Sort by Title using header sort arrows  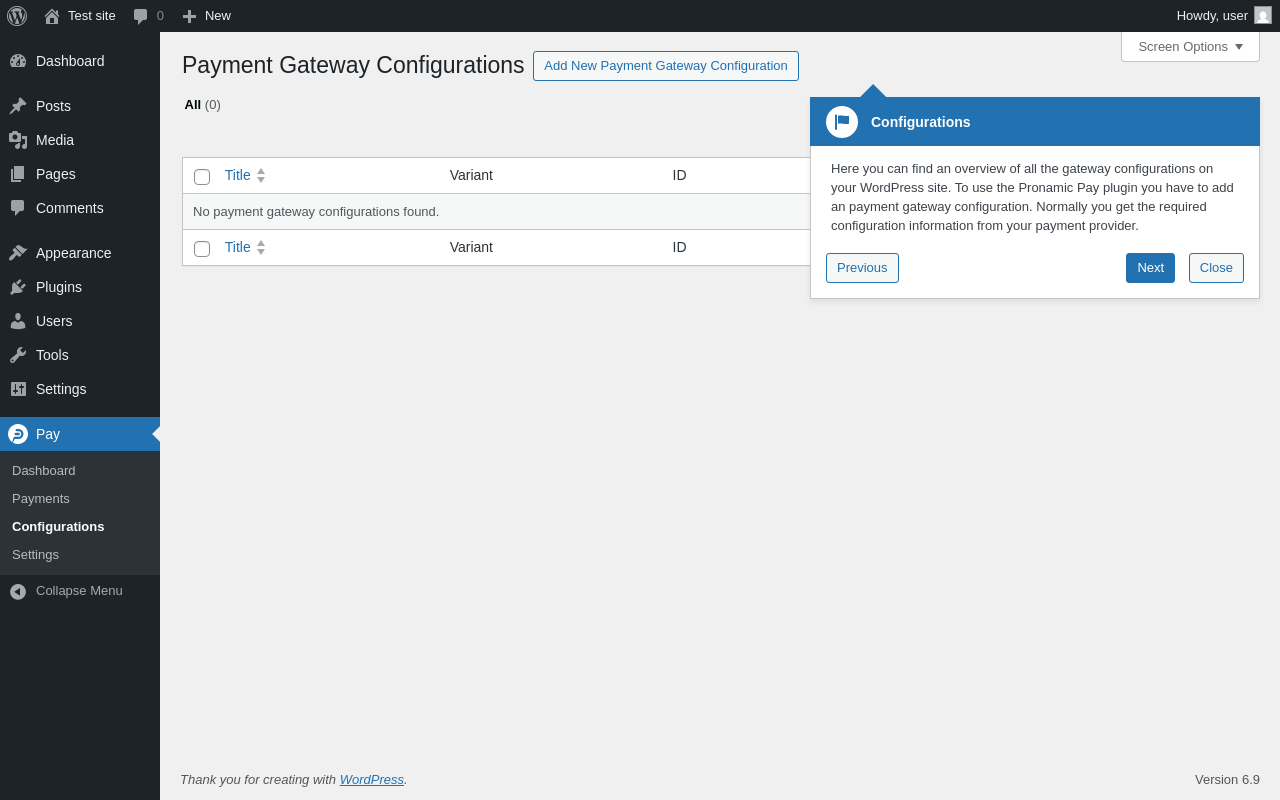(261, 175)
